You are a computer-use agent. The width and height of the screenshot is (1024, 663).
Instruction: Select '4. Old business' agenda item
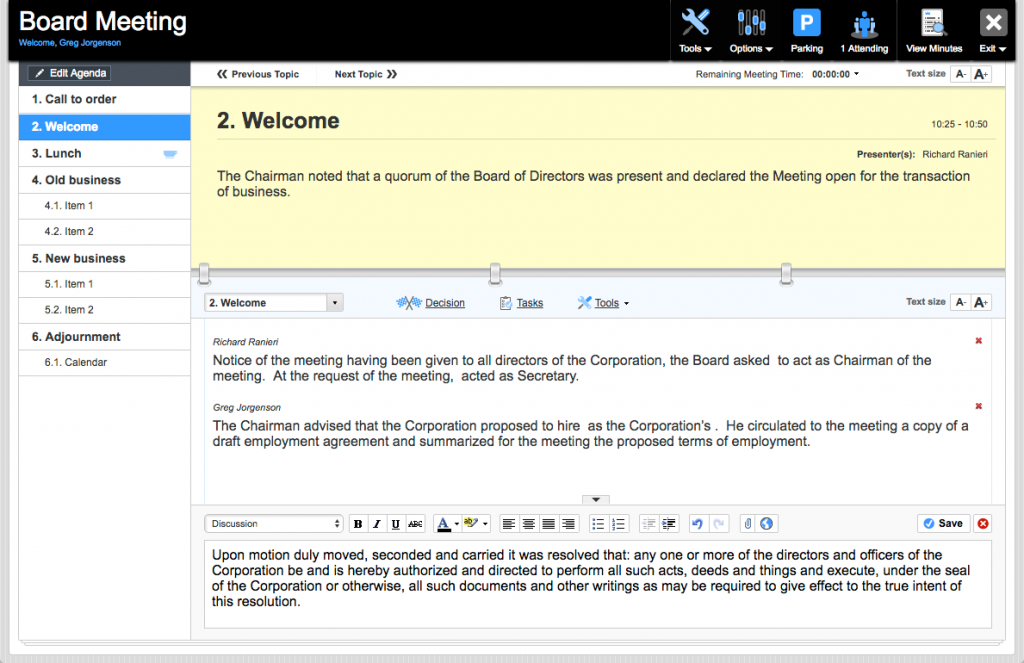(x=104, y=180)
